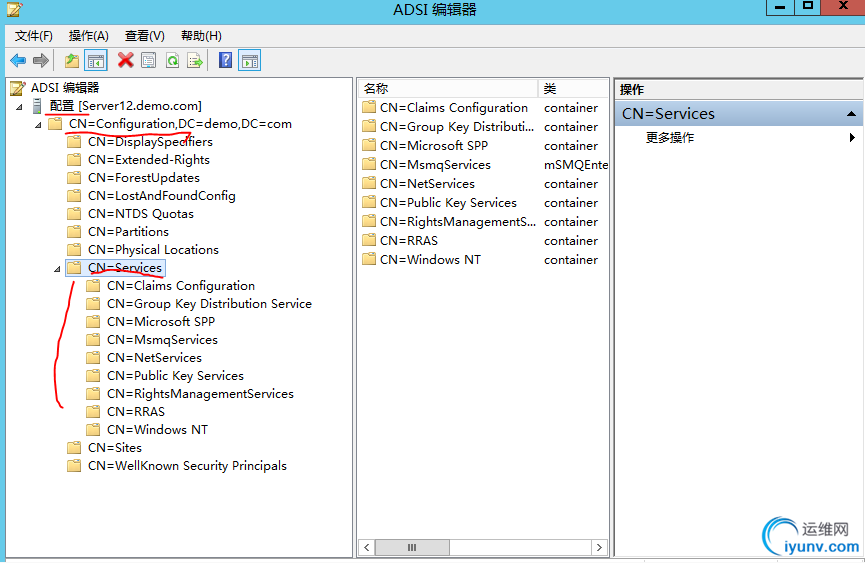
Task: Click the red Delete X icon
Action: coord(126,61)
